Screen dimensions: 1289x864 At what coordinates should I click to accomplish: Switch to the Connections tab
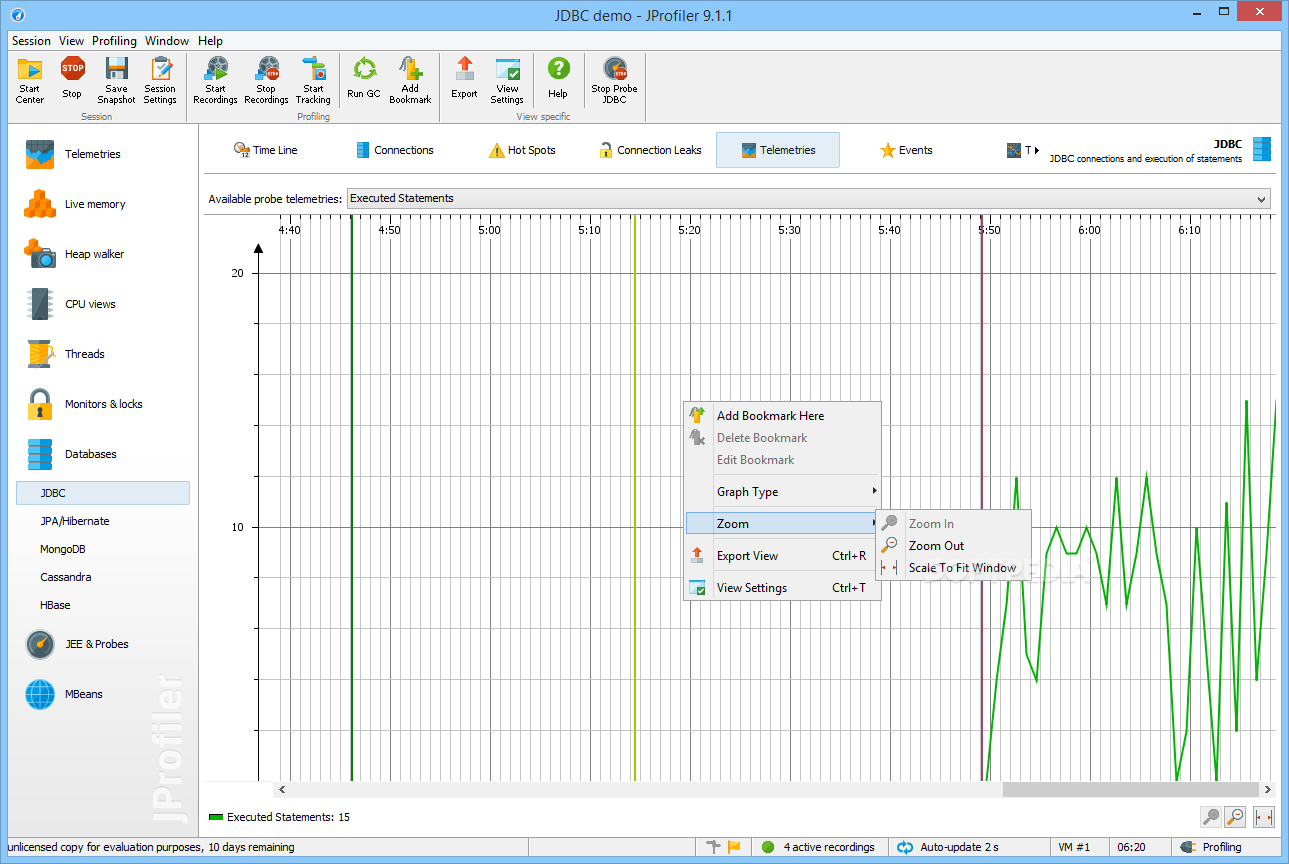tap(394, 150)
